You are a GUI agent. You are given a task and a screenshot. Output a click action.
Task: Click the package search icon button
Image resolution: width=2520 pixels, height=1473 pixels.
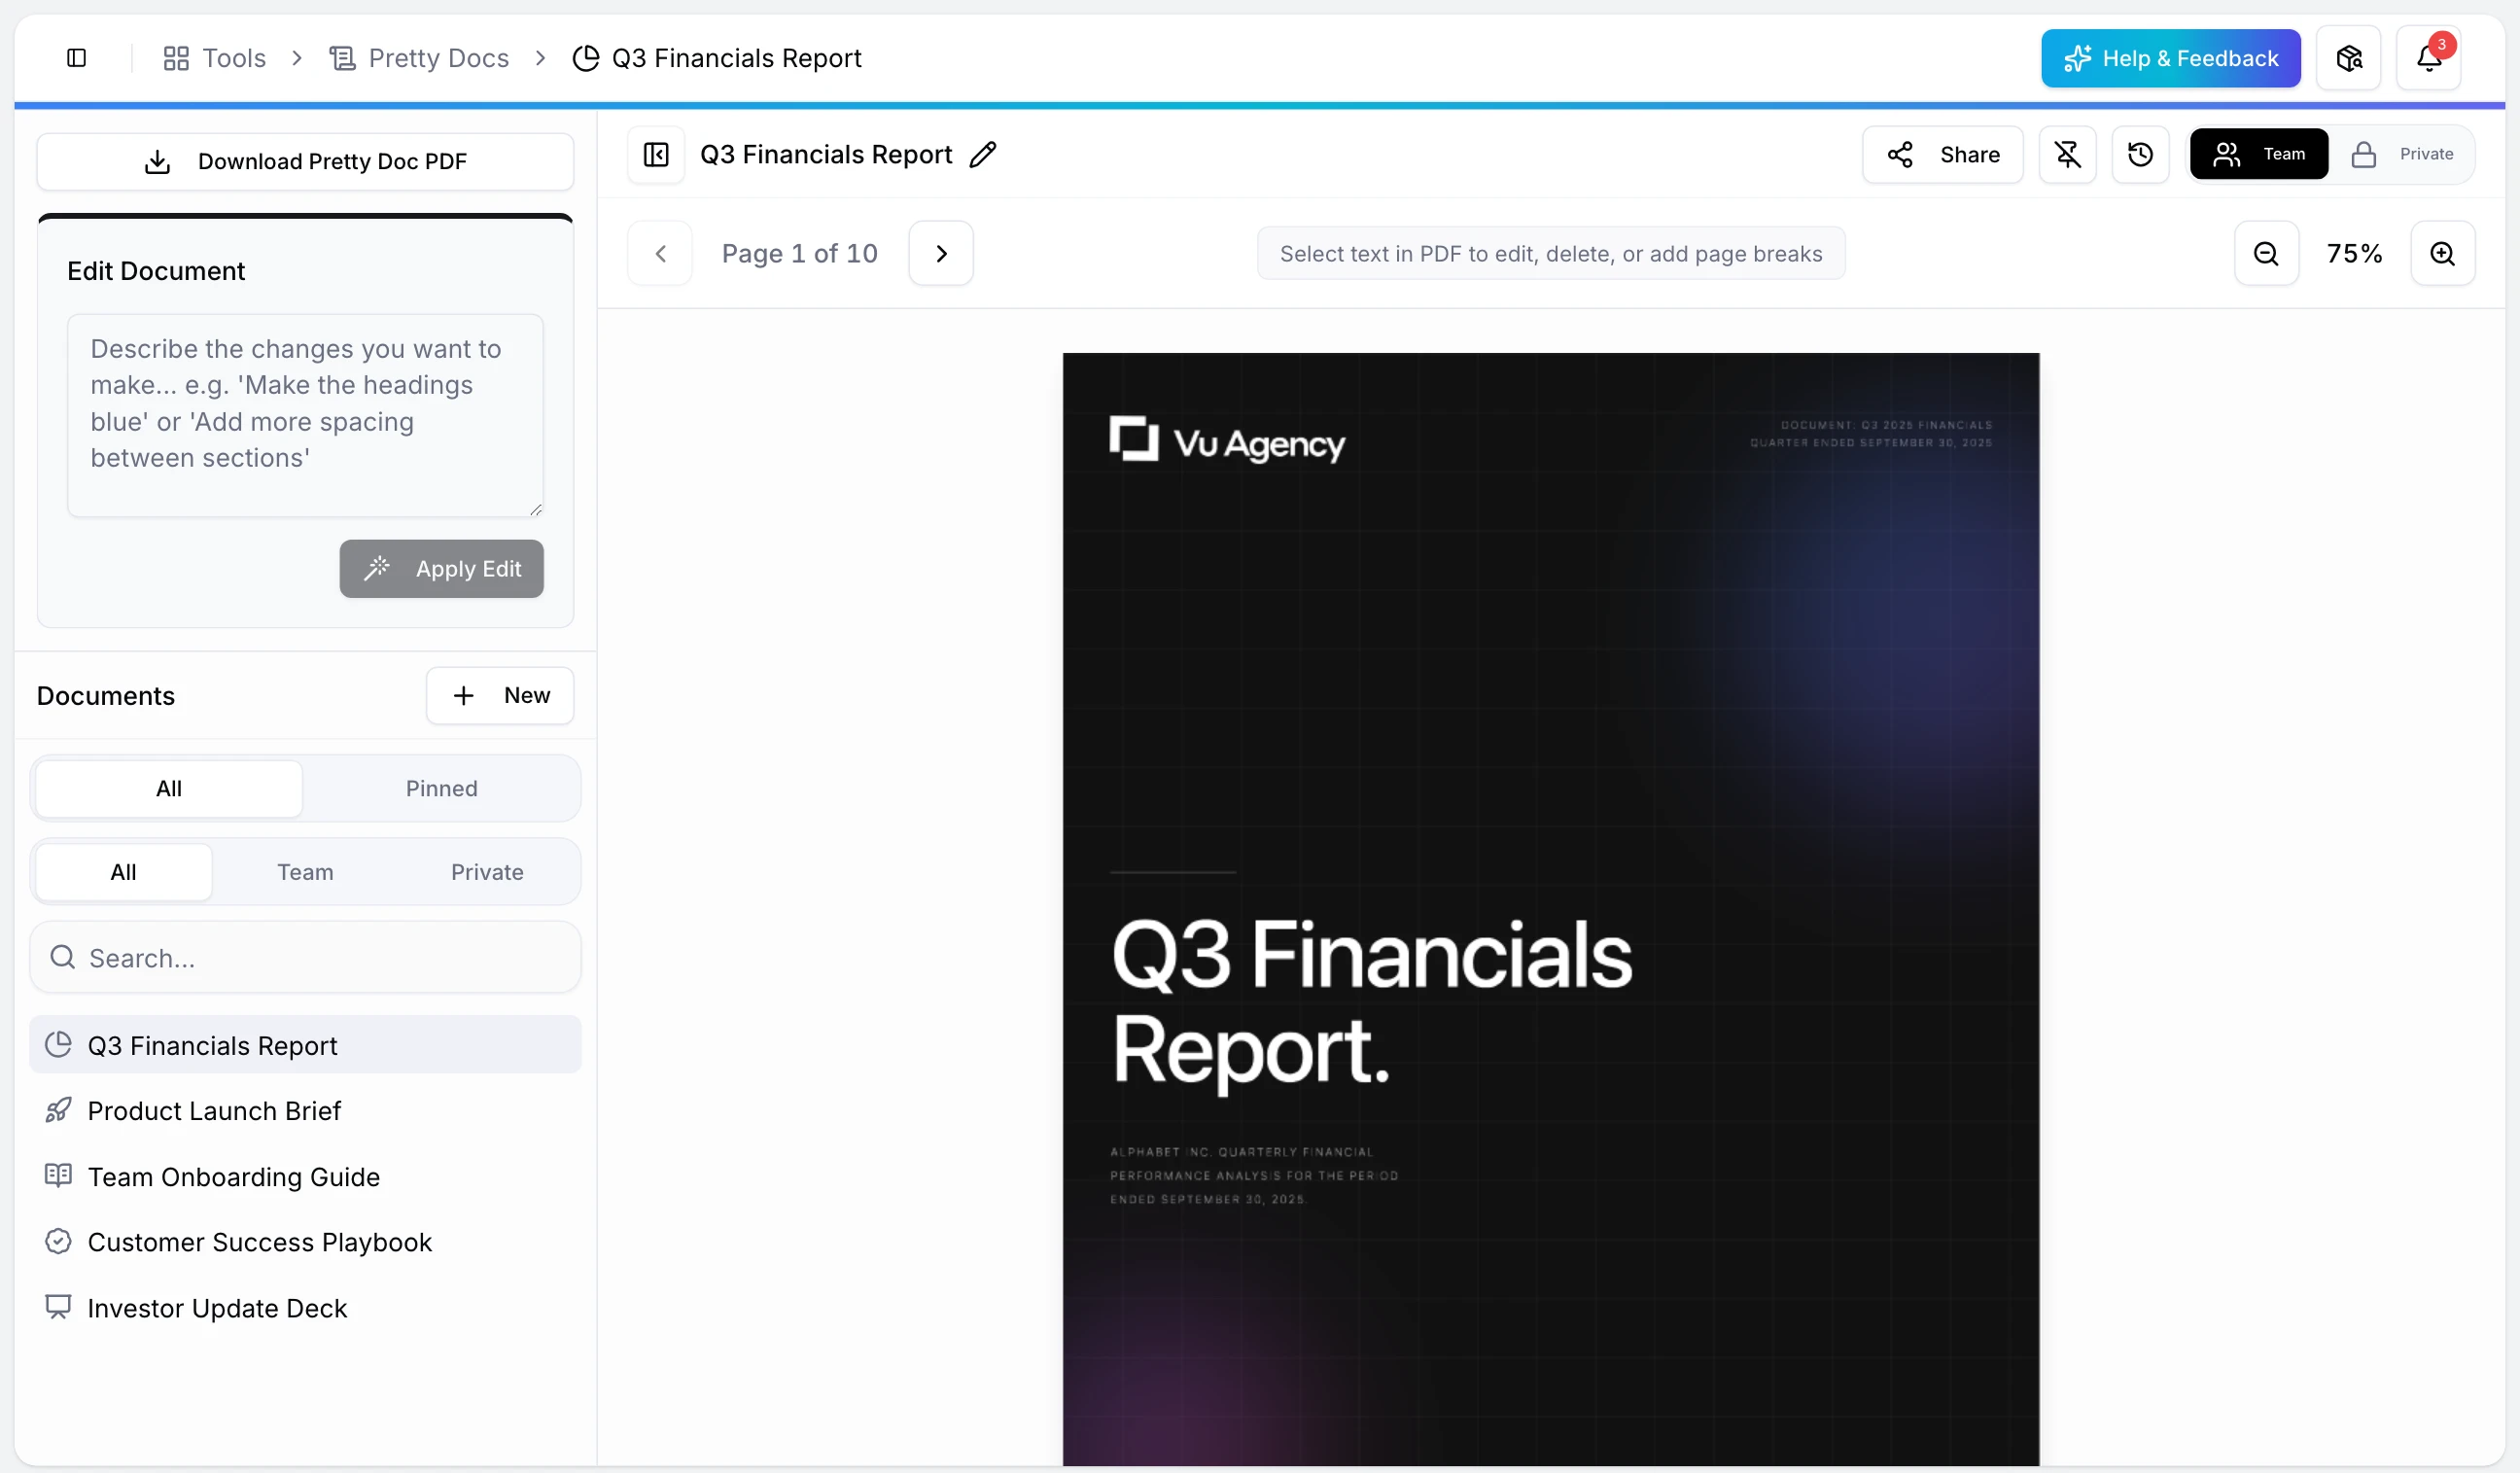(x=2348, y=58)
